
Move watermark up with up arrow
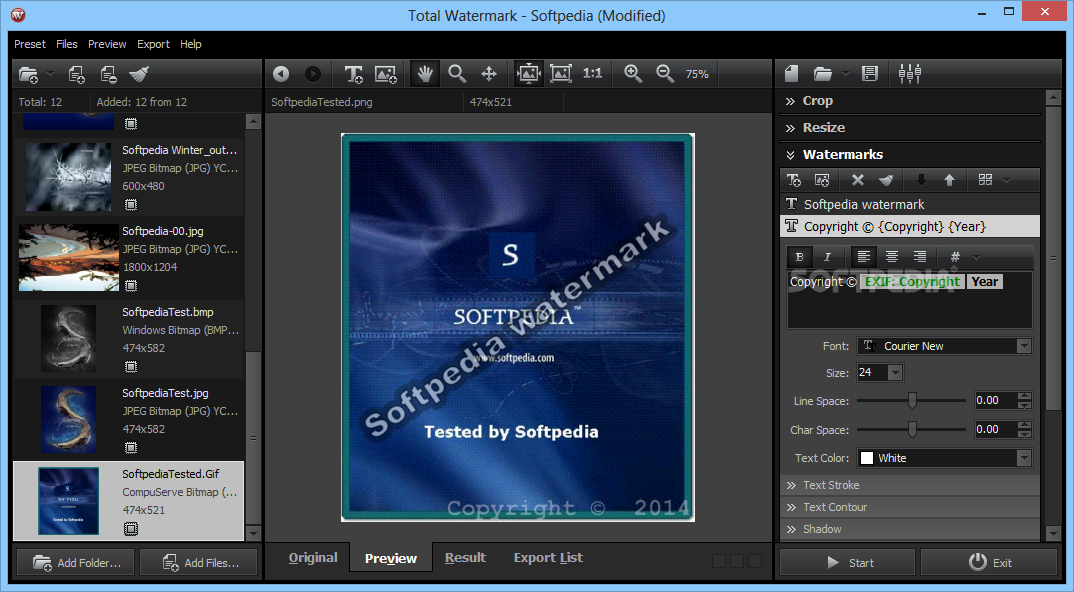click(949, 180)
